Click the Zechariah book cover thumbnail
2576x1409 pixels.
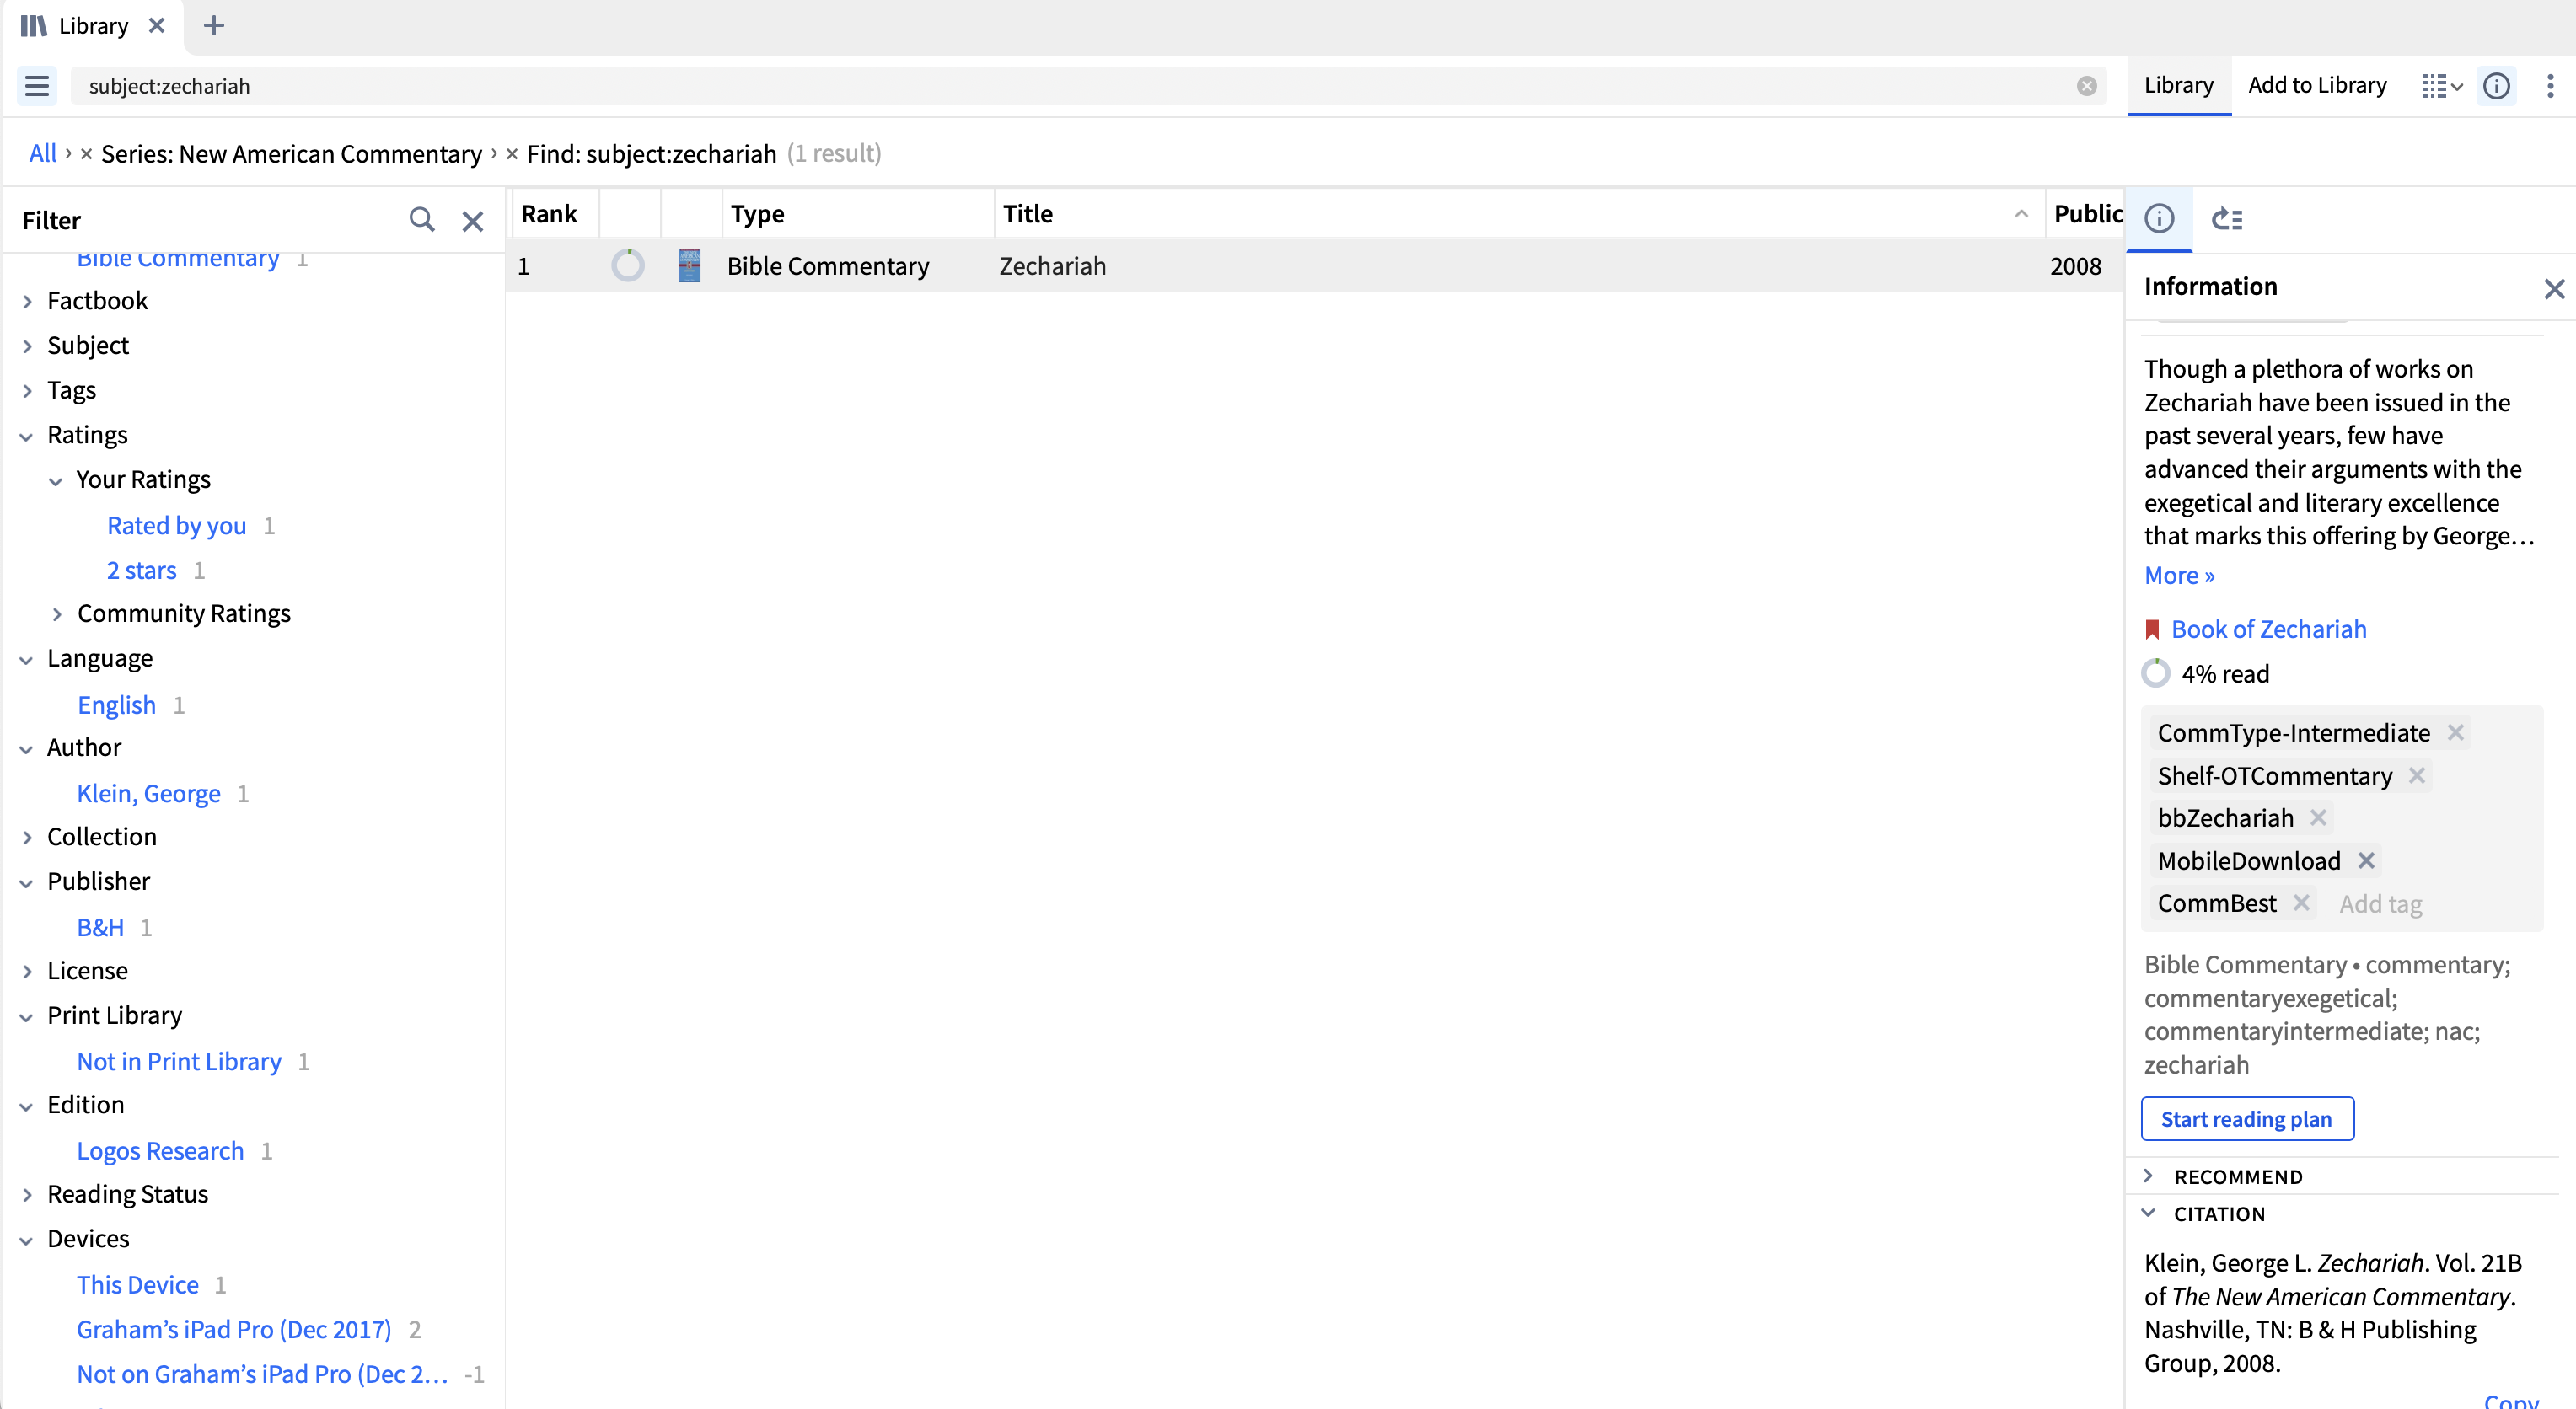coord(689,266)
